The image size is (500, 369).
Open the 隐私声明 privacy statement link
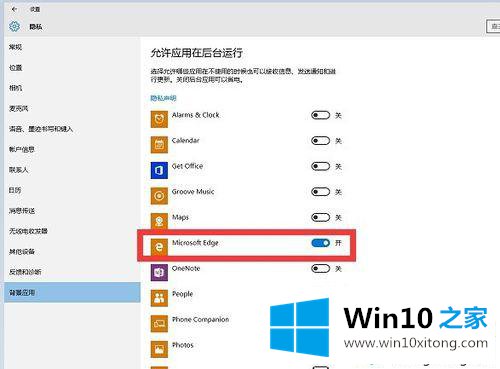163,98
